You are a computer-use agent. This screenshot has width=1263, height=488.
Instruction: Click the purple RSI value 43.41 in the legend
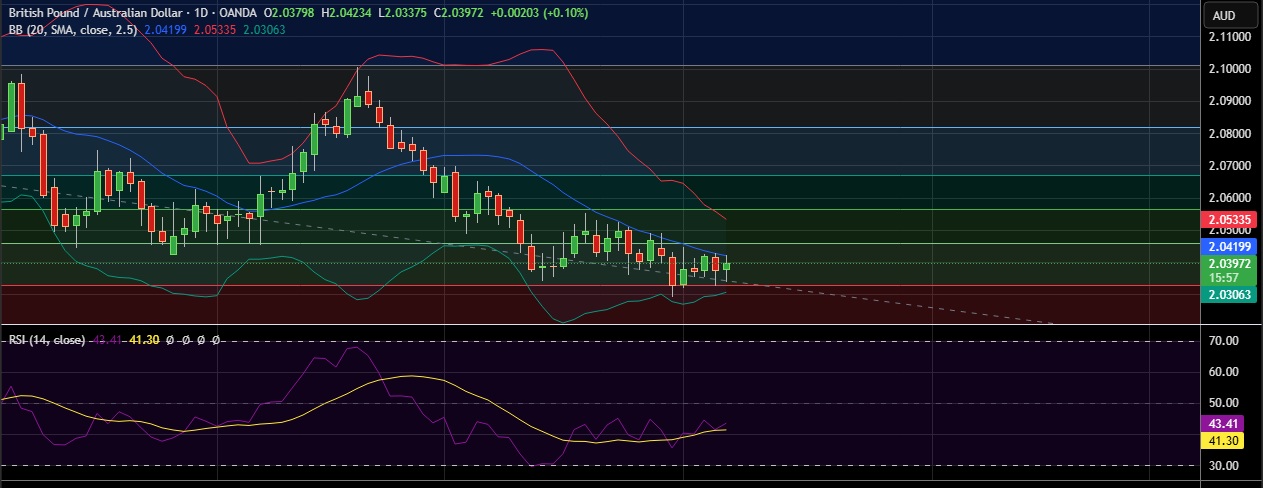point(107,341)
